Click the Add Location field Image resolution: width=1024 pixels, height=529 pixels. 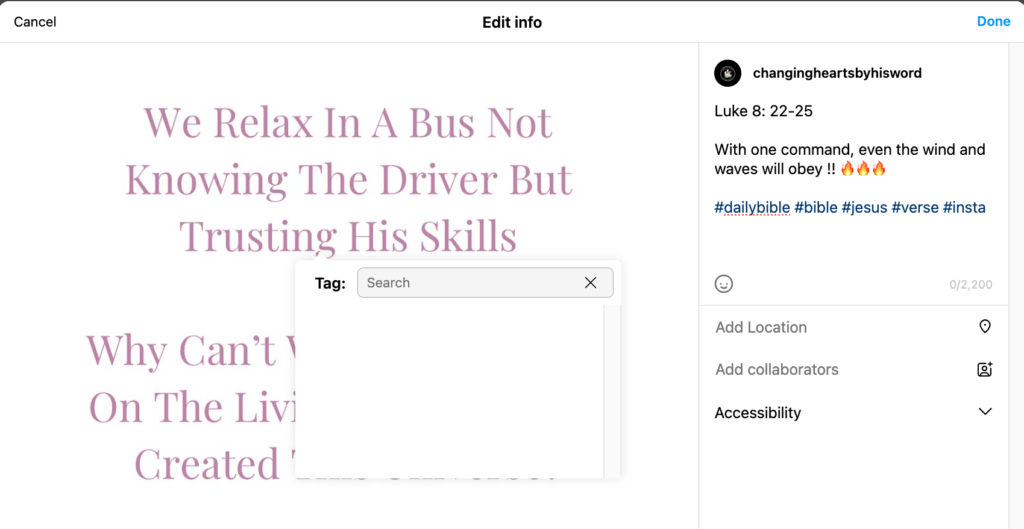[761, 327]
